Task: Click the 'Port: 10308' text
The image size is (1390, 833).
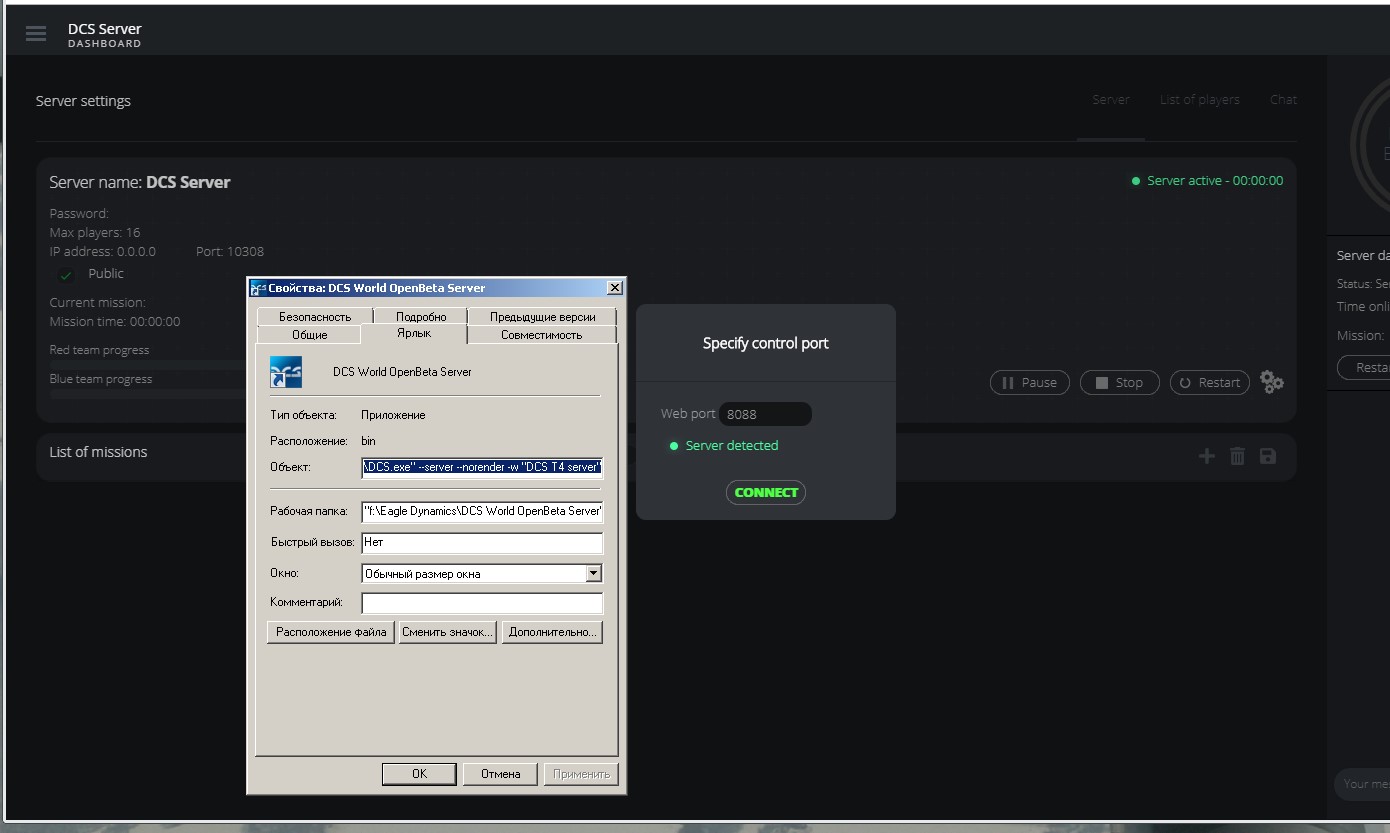Action: tap(230, 252)
